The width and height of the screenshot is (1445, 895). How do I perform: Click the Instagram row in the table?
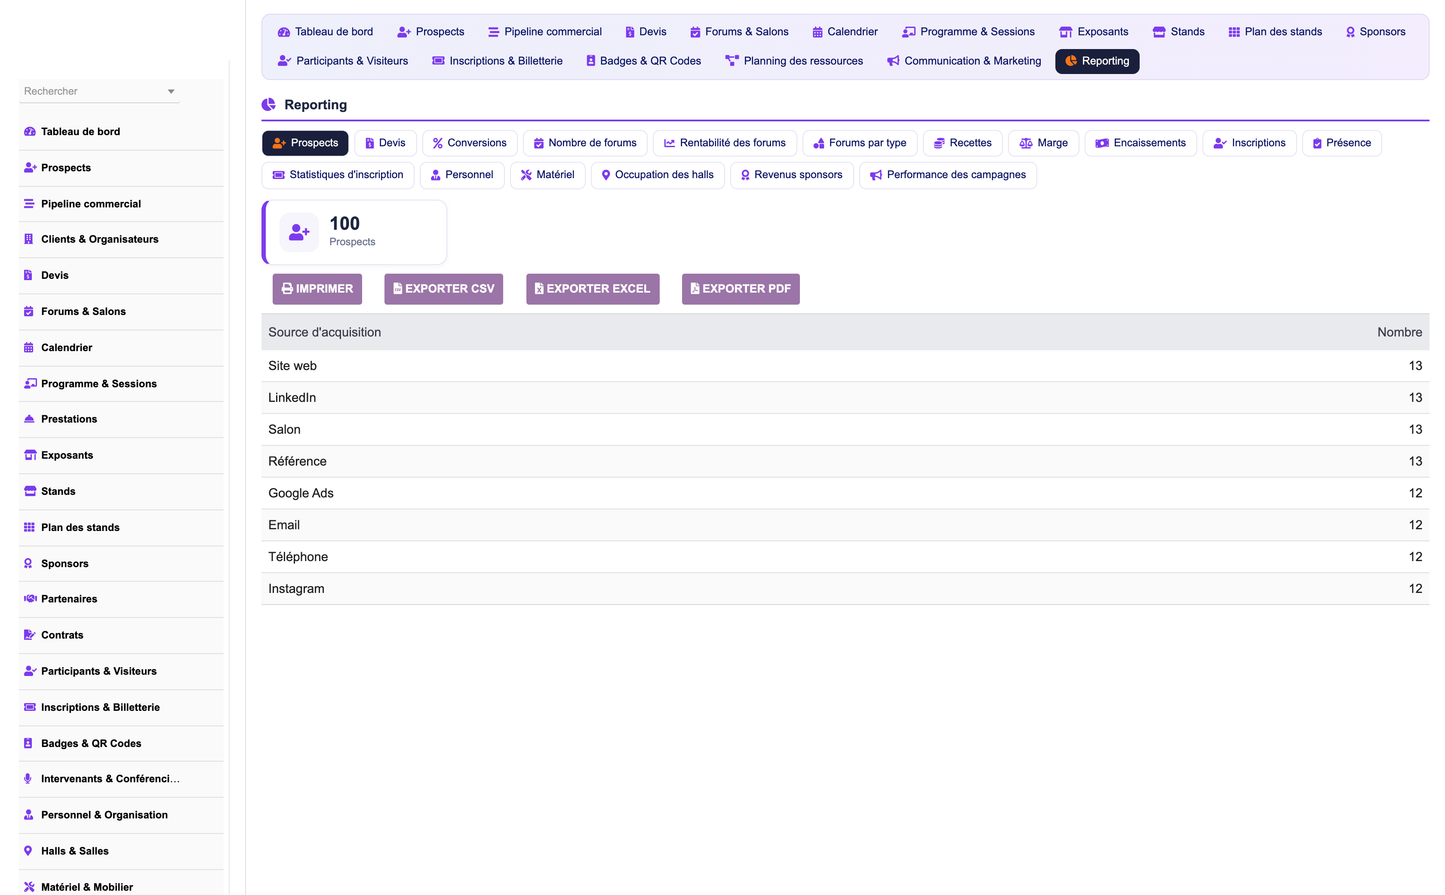click(845, 589)
